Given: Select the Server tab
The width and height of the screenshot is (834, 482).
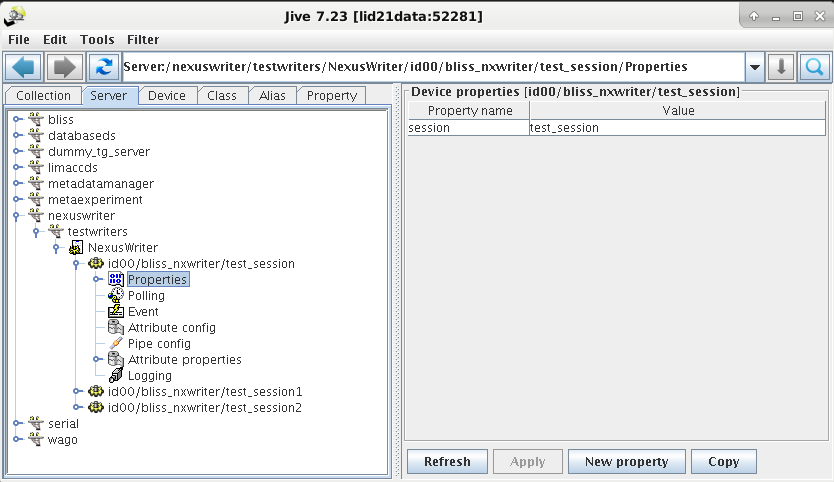Looking at the screenshot, I should (109, 96).
